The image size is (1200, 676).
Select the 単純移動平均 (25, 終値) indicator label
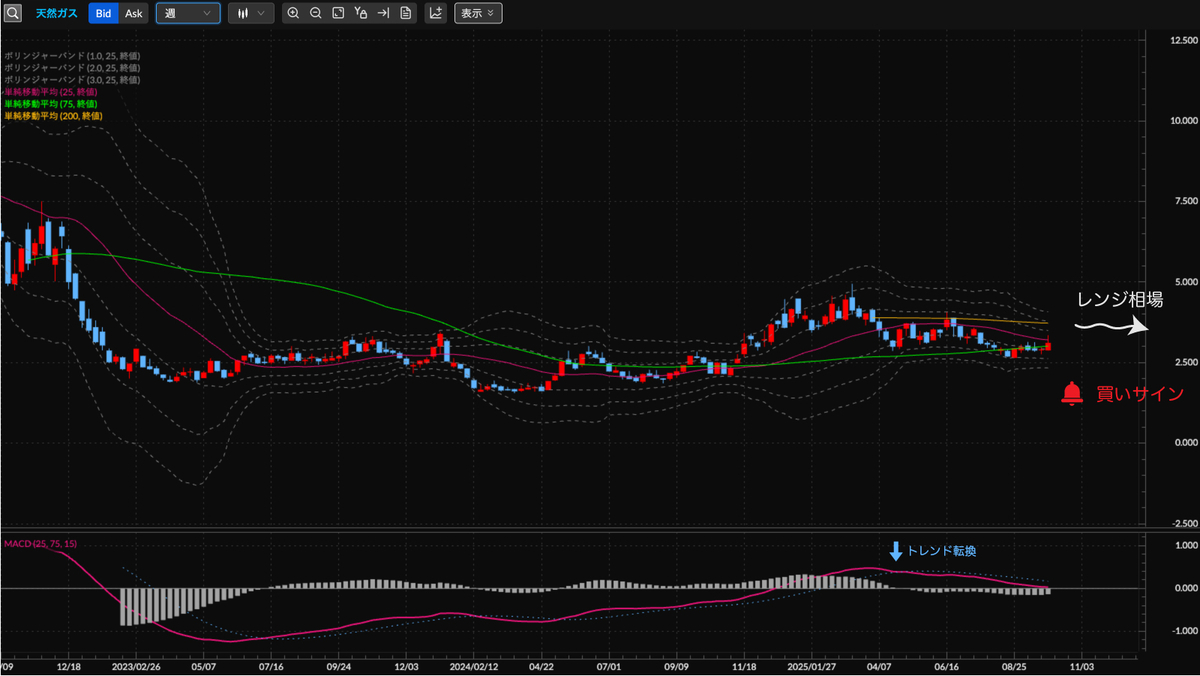(50, 91)
